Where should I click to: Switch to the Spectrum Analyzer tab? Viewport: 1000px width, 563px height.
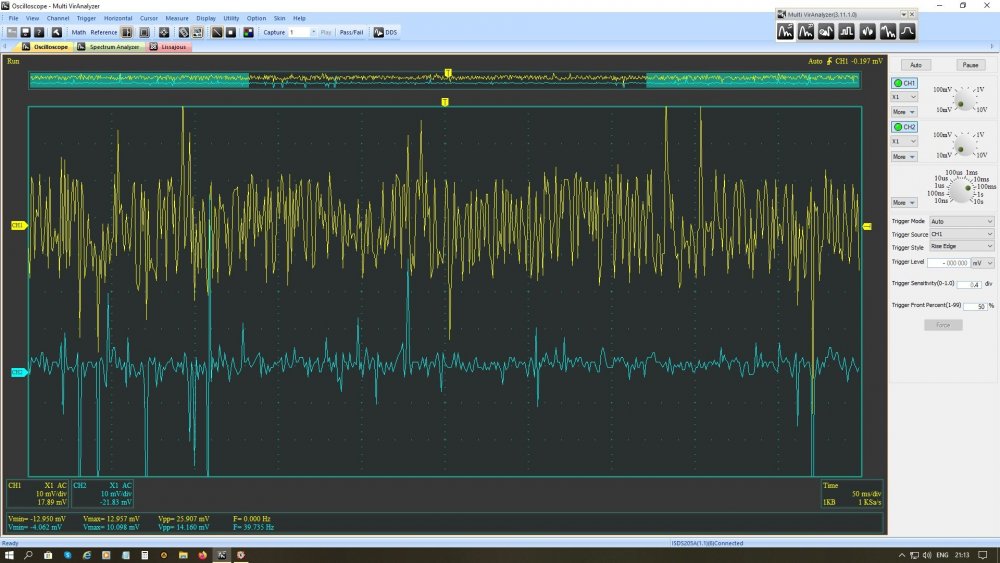(110, 47)
